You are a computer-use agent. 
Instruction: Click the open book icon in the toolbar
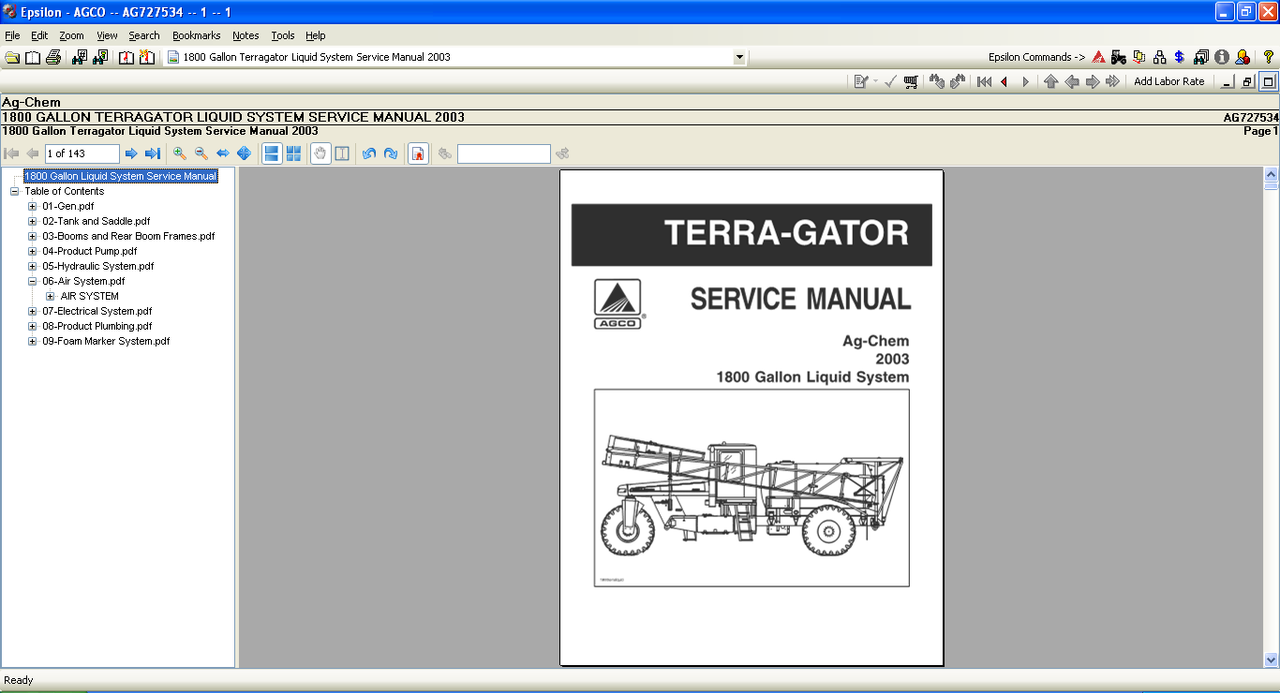click(33, 57)
